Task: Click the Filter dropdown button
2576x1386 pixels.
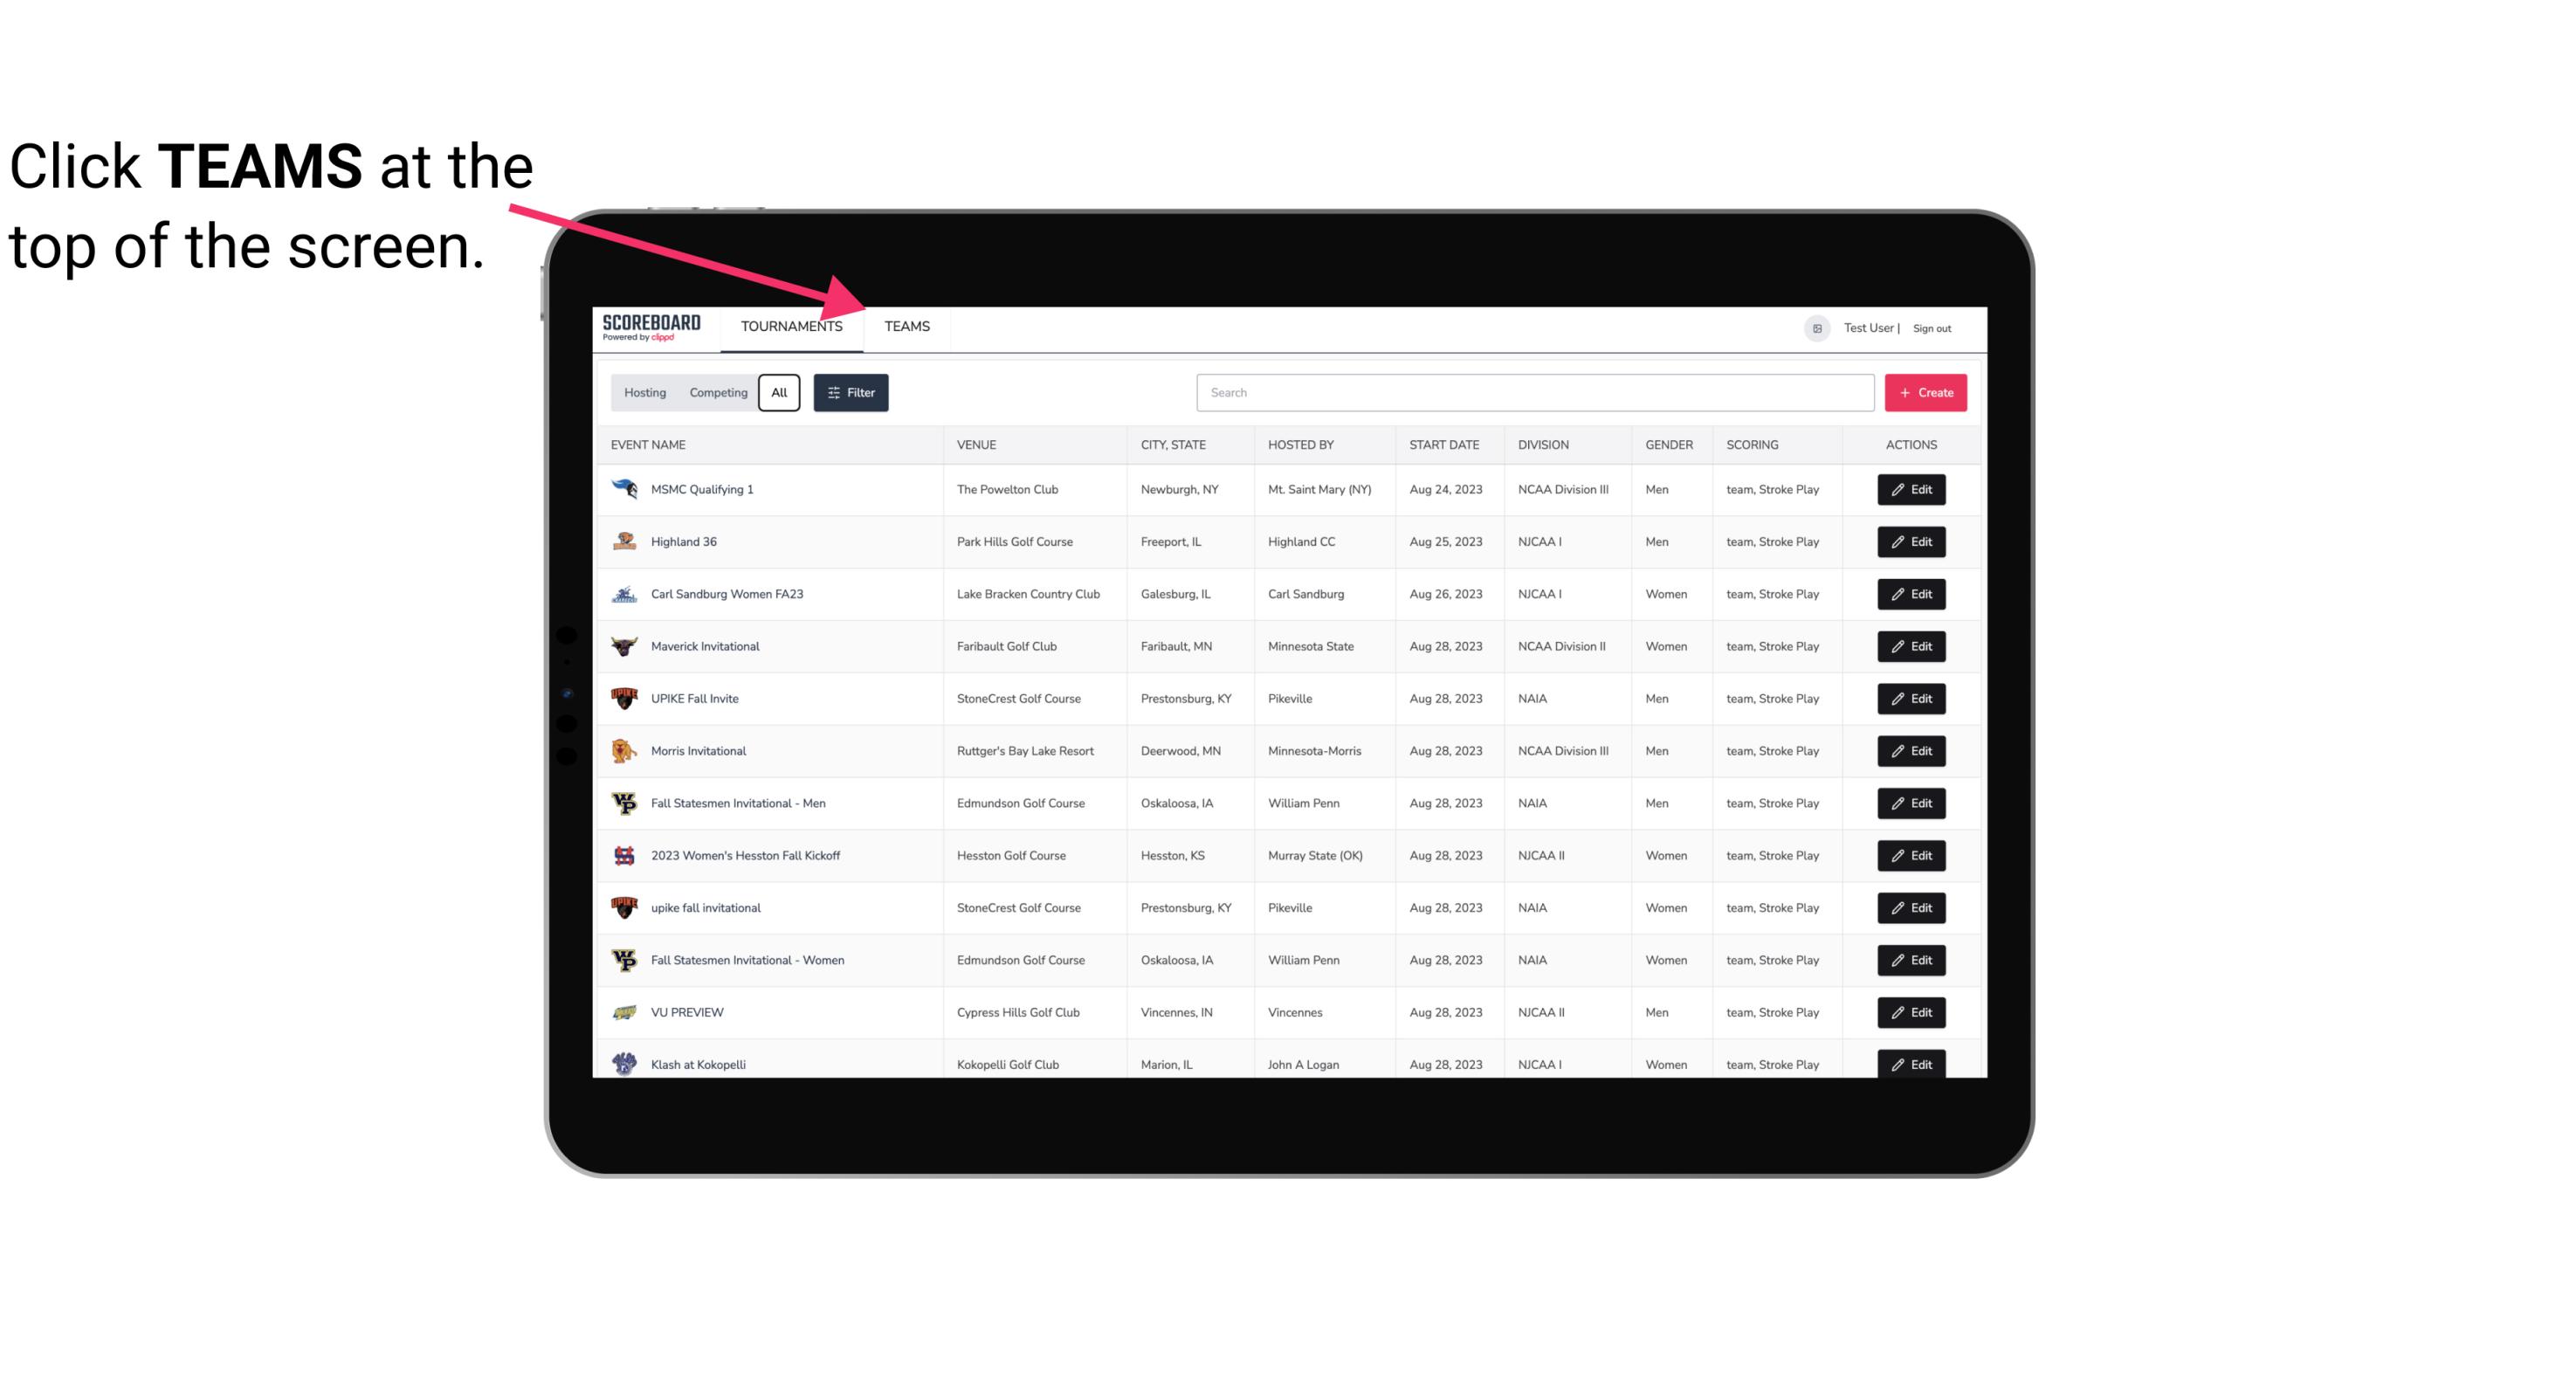Action: coord(850,391)
